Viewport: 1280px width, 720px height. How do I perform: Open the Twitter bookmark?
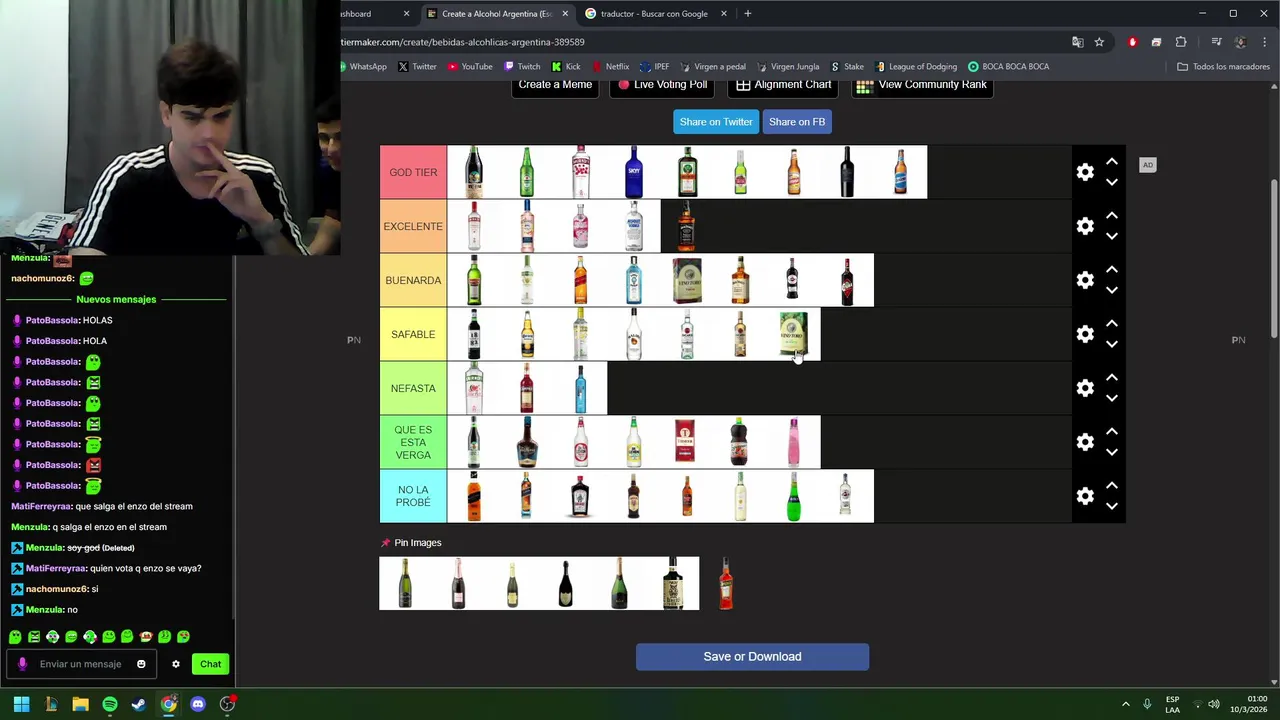[x=417, y=67]
